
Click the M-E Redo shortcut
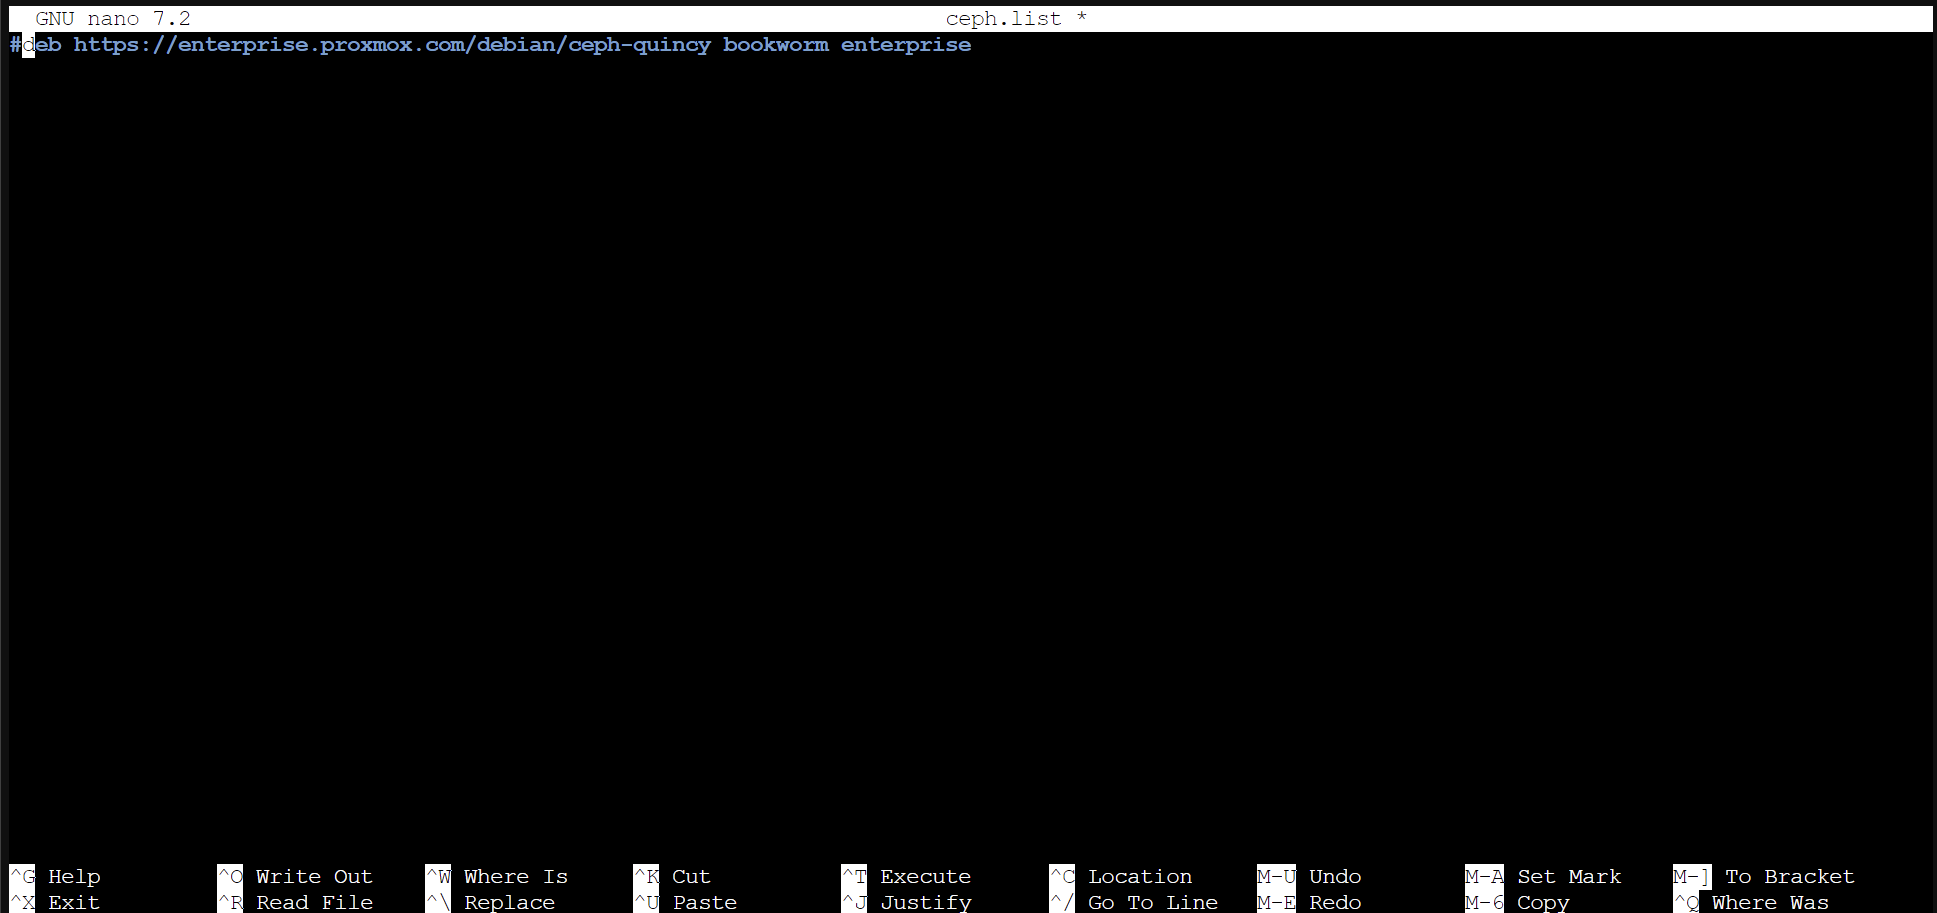click(x=1309, y=902)
